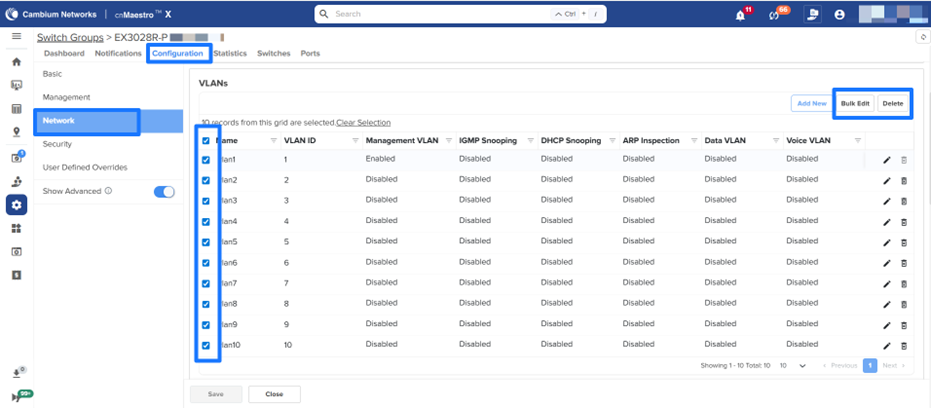931x408 pixels.
Task: Switch to the Statistics tab
Action: click(x=230, y=53)
